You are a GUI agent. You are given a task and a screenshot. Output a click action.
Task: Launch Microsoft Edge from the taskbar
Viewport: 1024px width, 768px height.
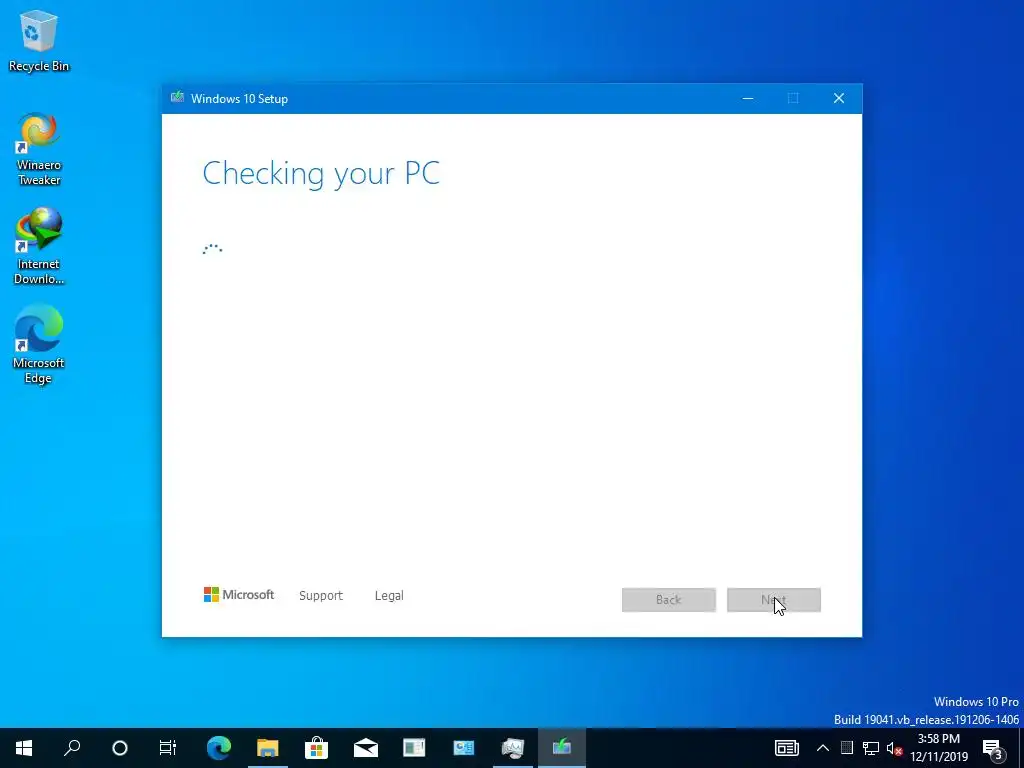(219, 748)
